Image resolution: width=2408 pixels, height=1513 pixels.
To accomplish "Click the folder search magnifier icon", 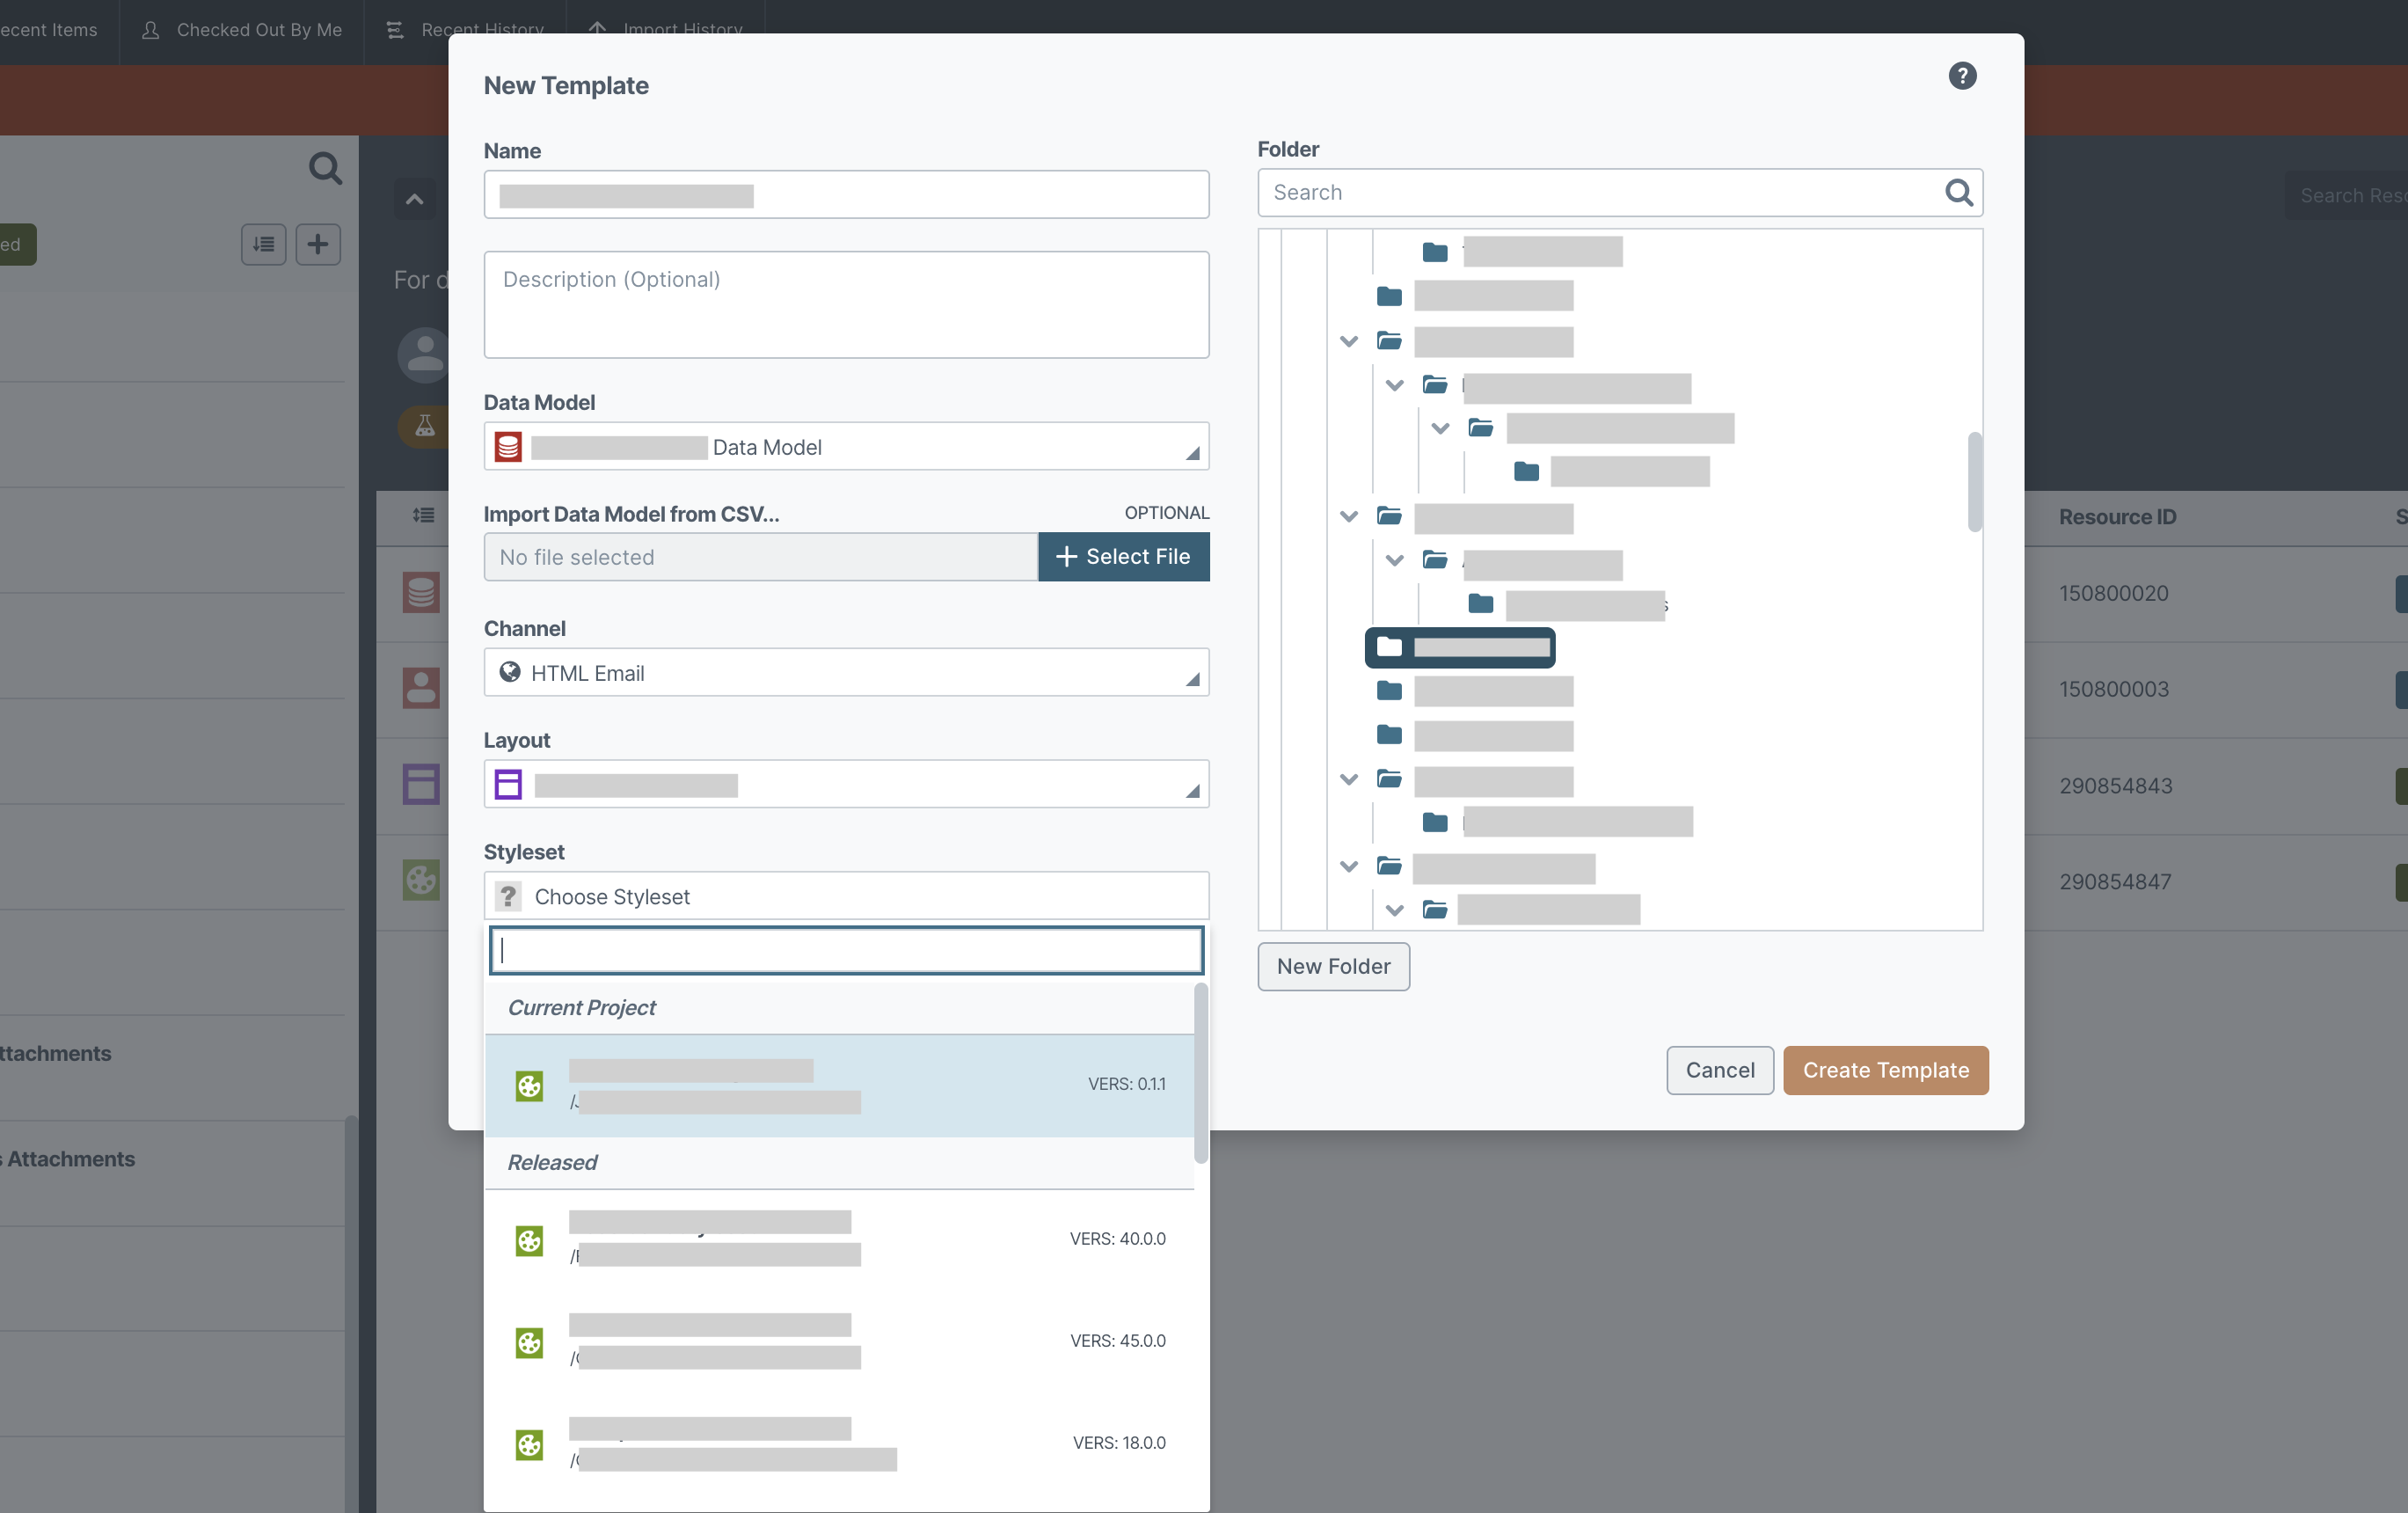I will (1958, 192).
